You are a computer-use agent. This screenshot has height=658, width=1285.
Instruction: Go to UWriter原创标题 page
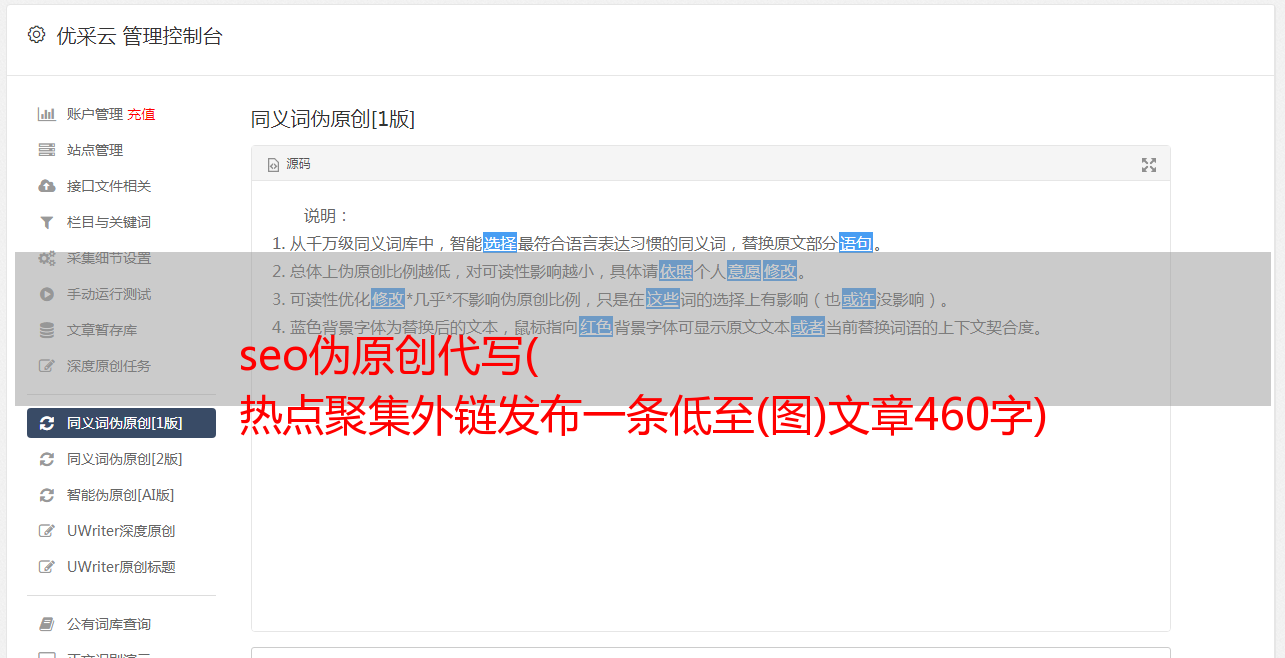click(121, 567)
